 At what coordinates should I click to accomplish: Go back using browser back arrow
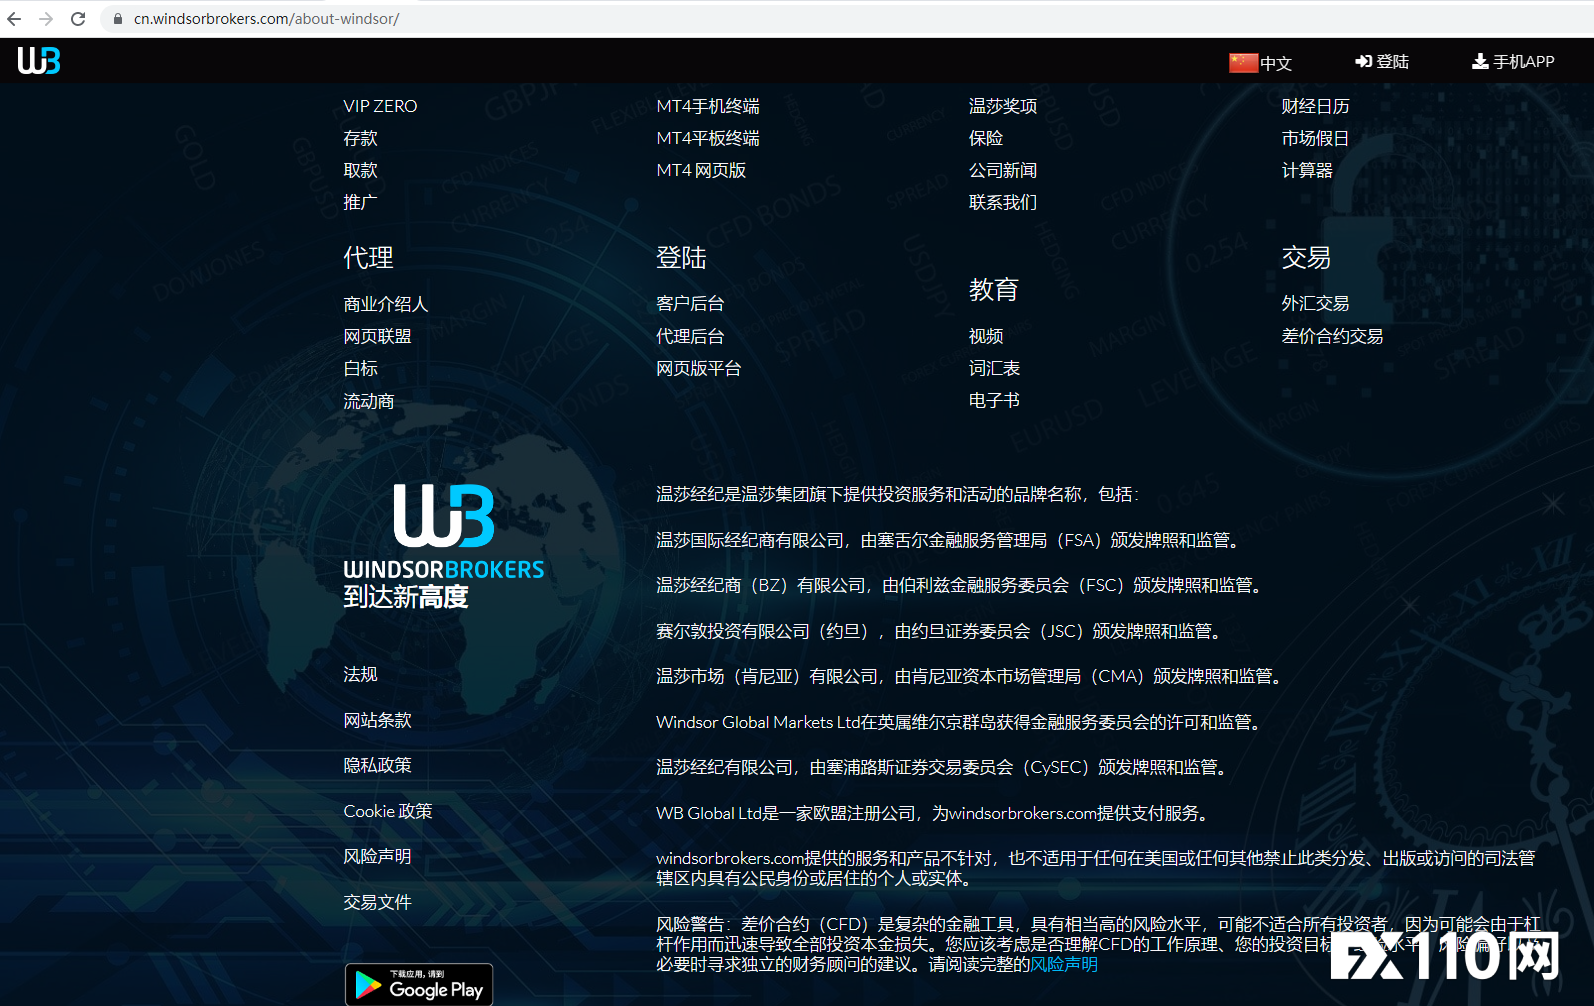click(x=14, y=19)
